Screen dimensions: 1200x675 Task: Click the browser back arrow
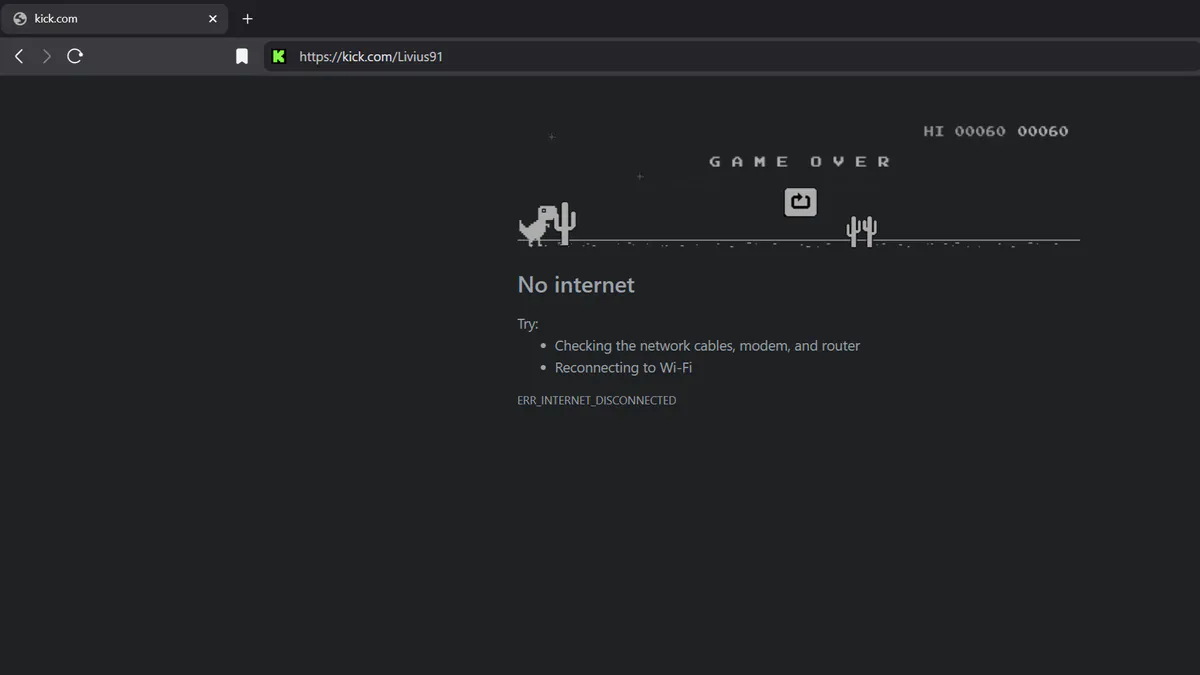pyautogui.click(x=19, y=56)
